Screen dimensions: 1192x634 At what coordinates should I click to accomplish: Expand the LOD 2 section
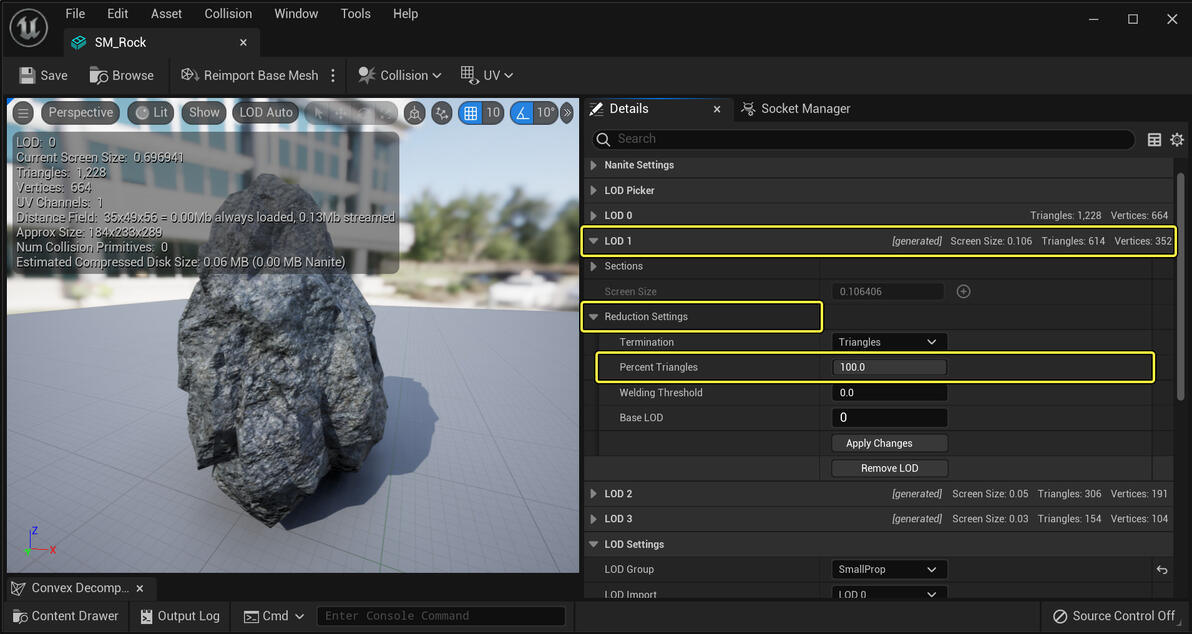coord(594,494)
